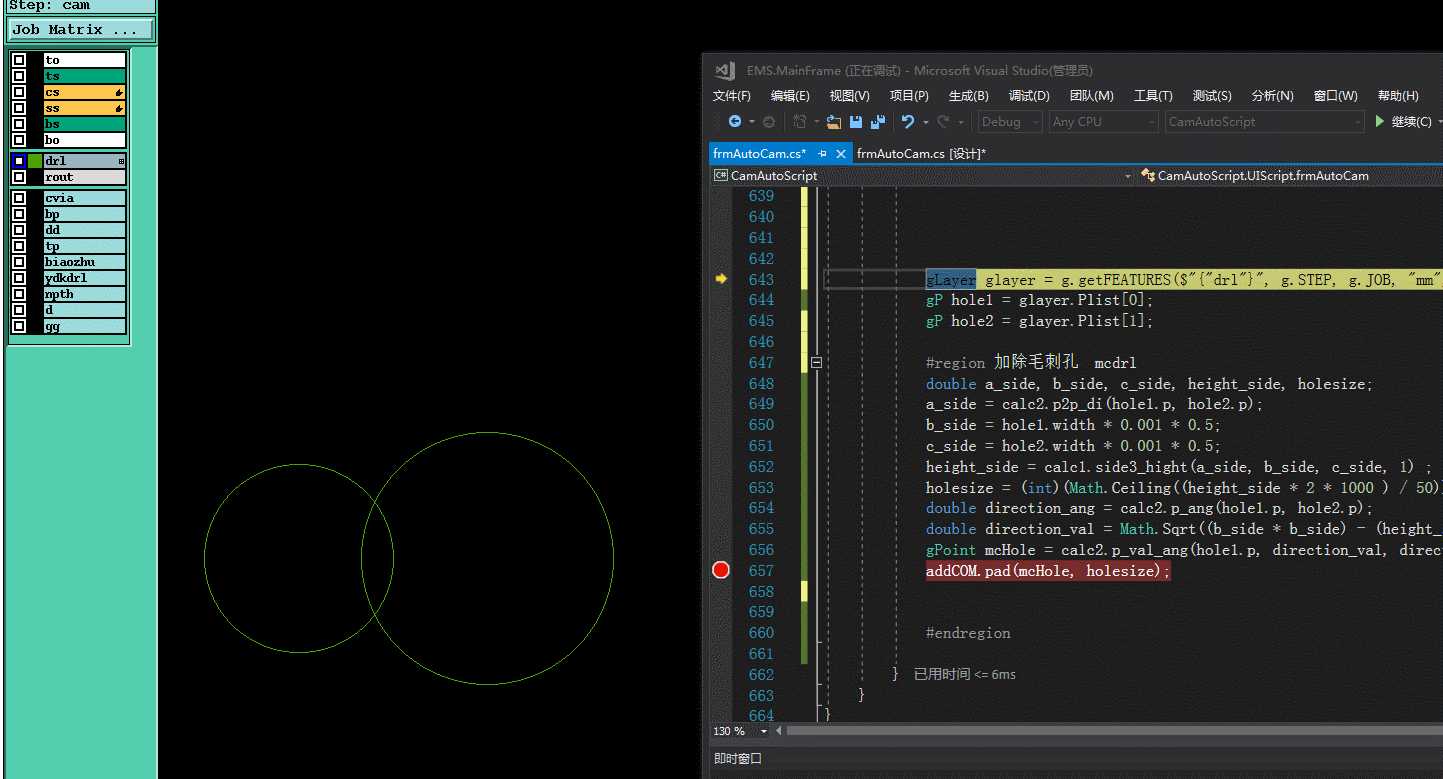Toggle the checkbox for layer biaozhu
Image resolution: width=1443 pixels, height=779 pixels.
[19, 262]
